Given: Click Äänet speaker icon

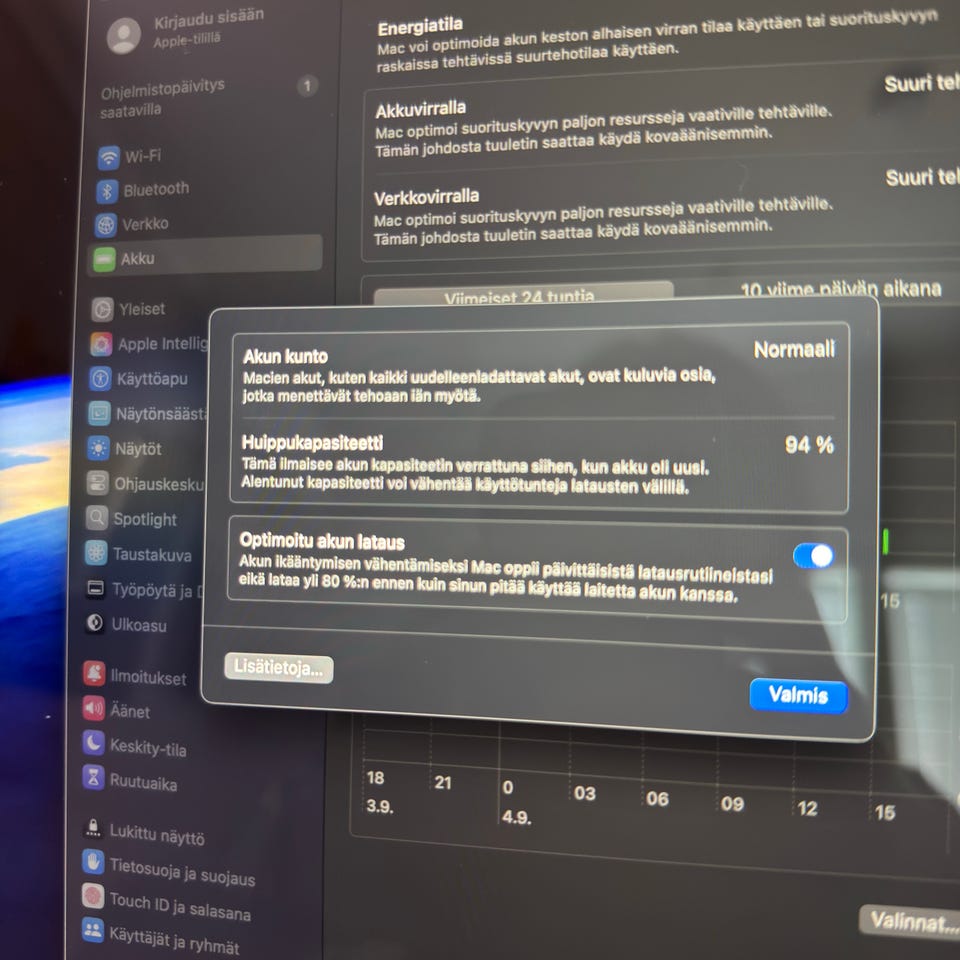Looking at the screenshot, I should (x=94, y=708).
